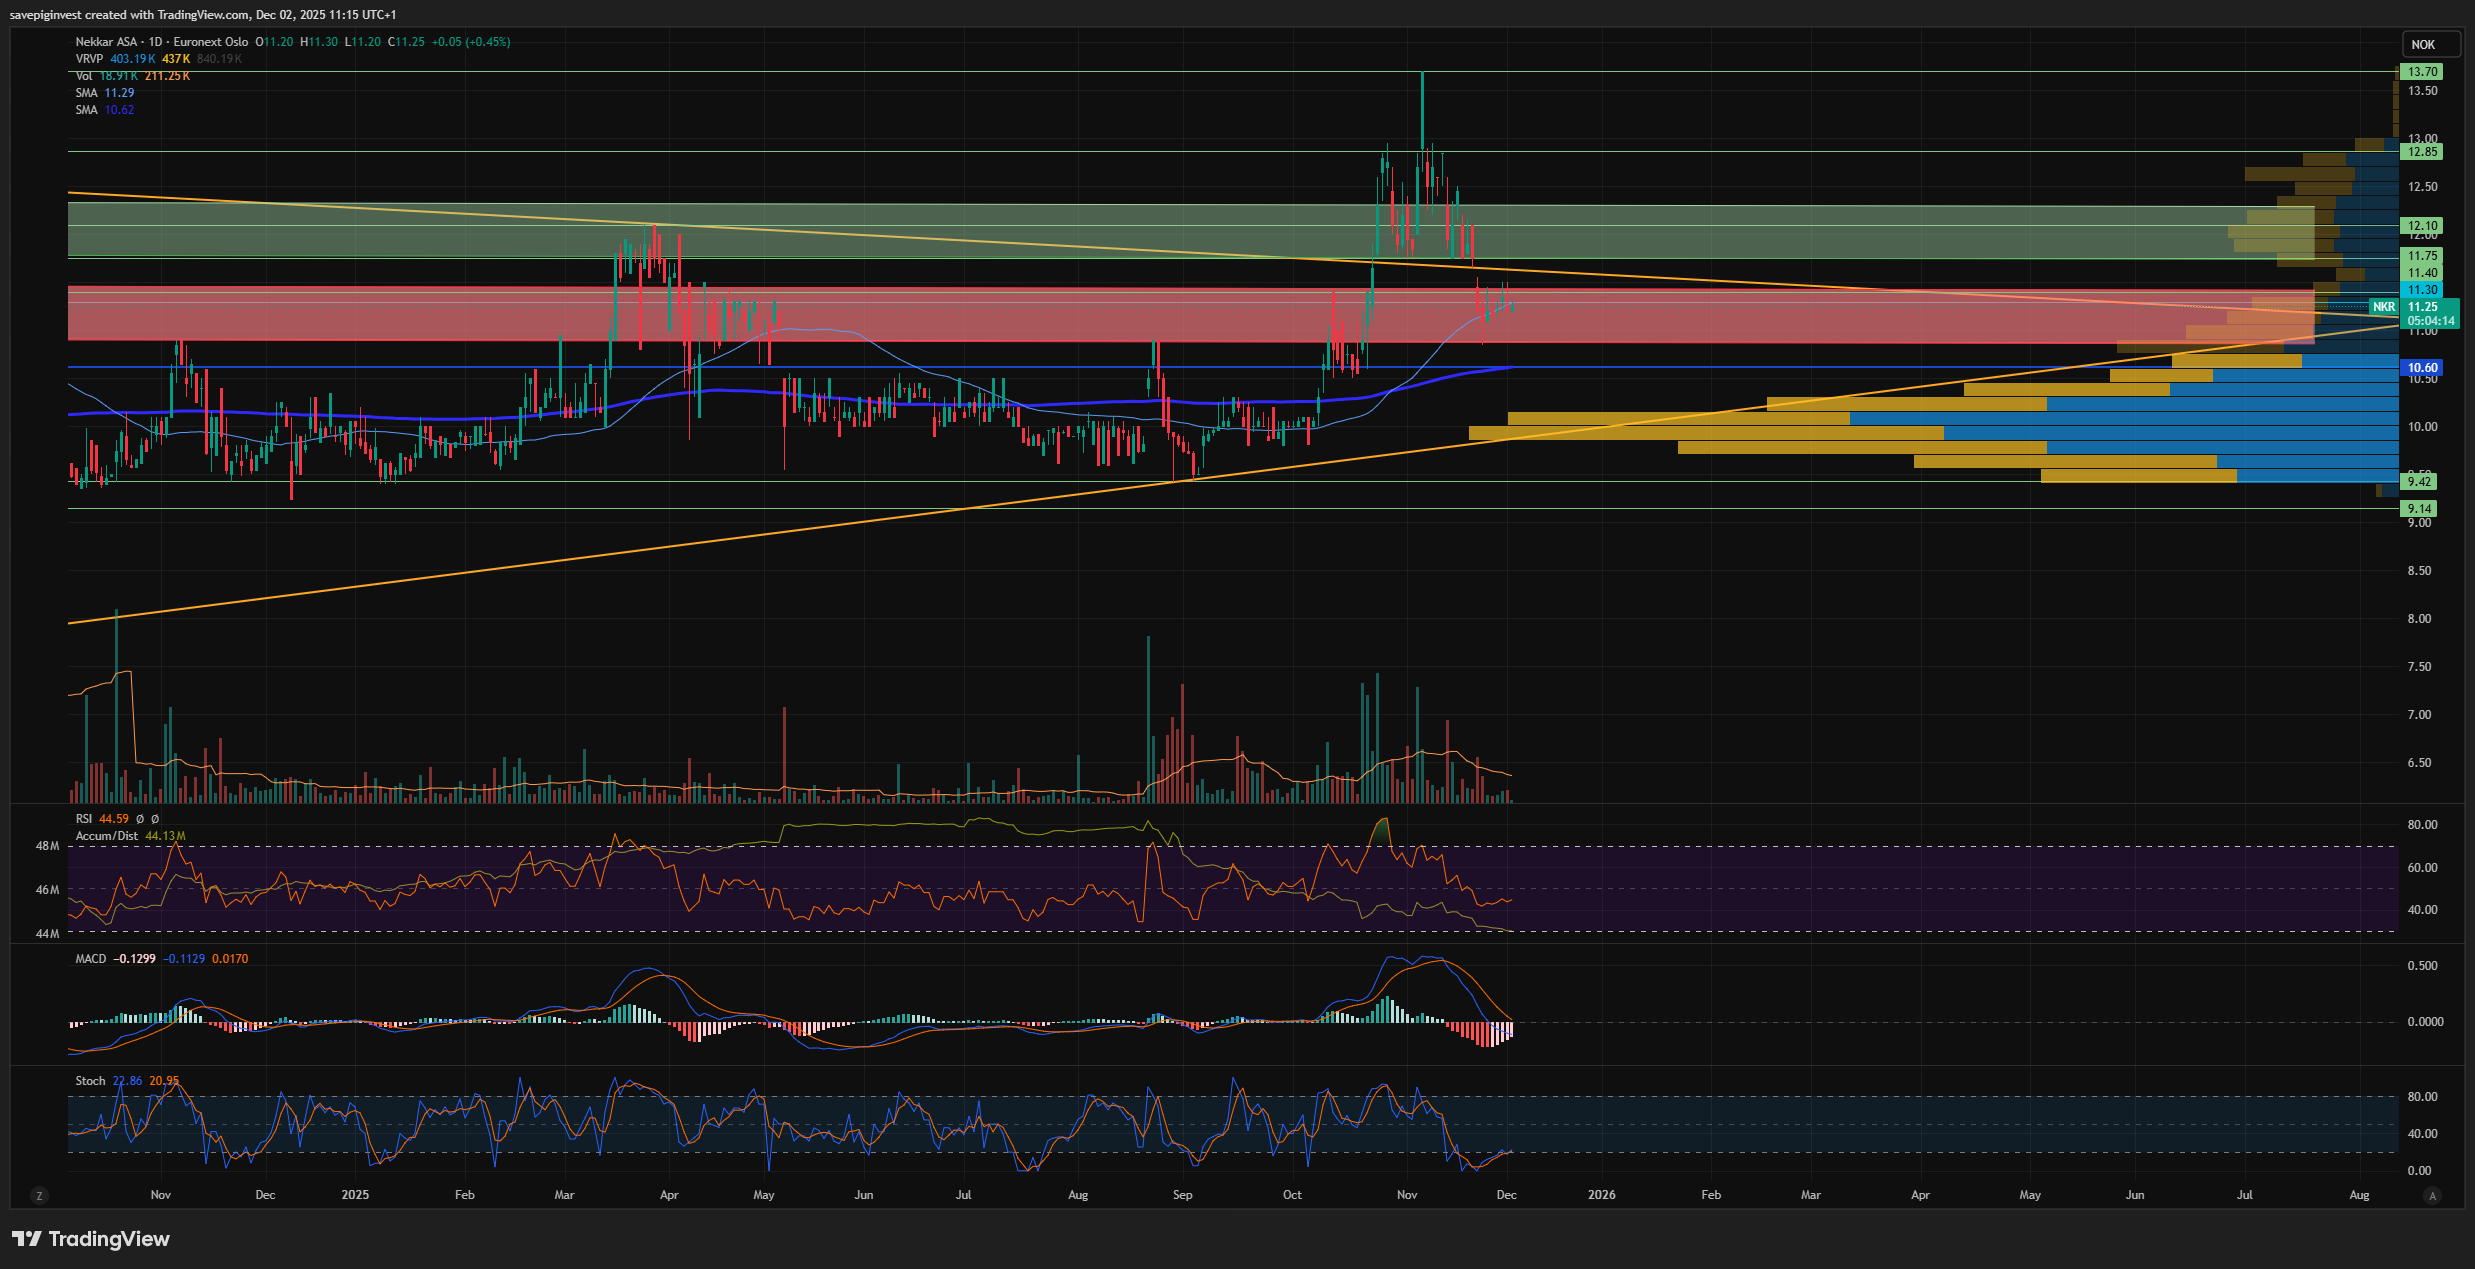2475x1269 pixels.
Task: Select the VRVP indicator legend
Action: (89, 59)
